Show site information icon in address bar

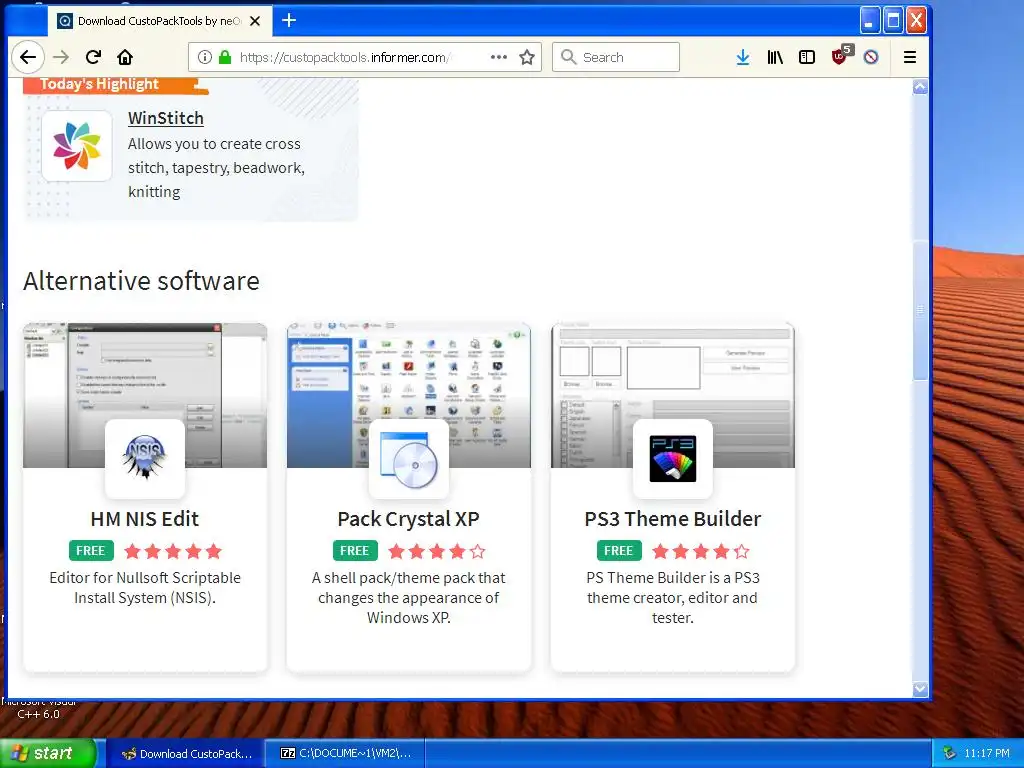click(204, 57)
